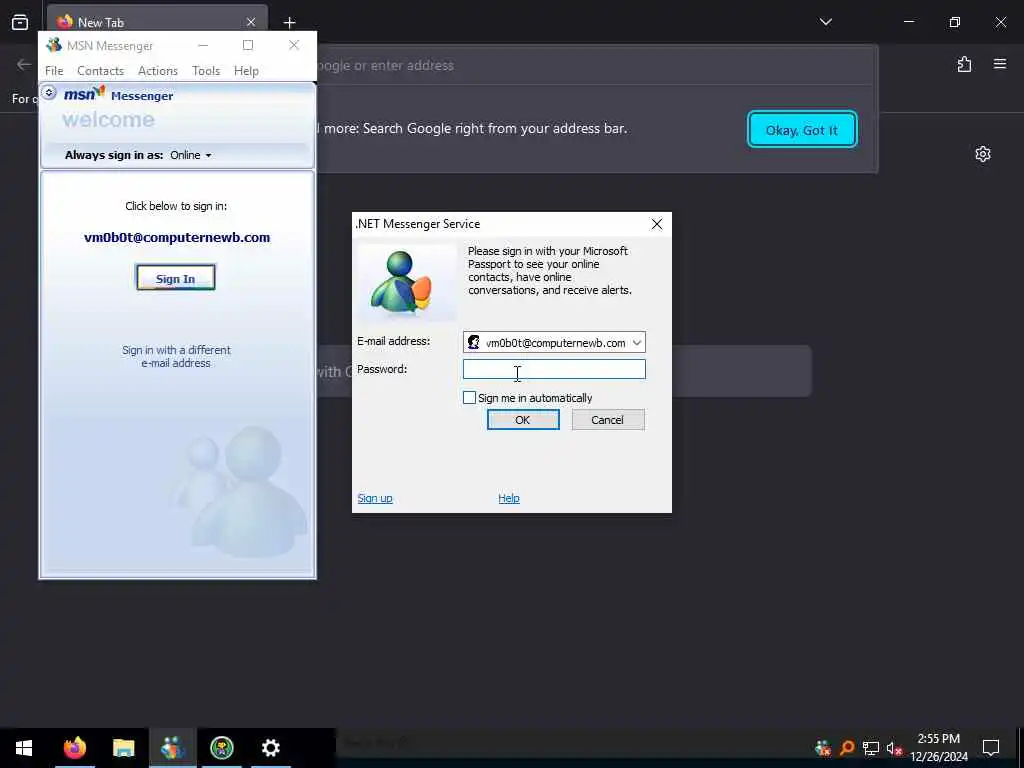Click the Sign In button
This screenshot has width=1024, height=768.
pos(176,278)
